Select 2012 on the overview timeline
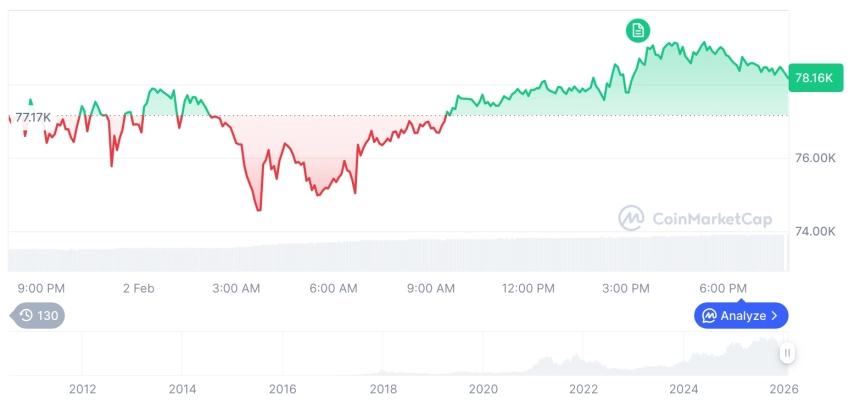860x401 pixels. pos(82,388)
